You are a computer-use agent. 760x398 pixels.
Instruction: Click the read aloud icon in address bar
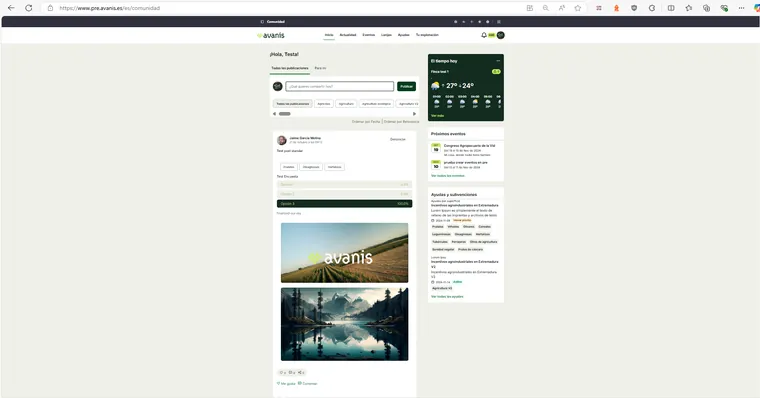coord(562,8)
